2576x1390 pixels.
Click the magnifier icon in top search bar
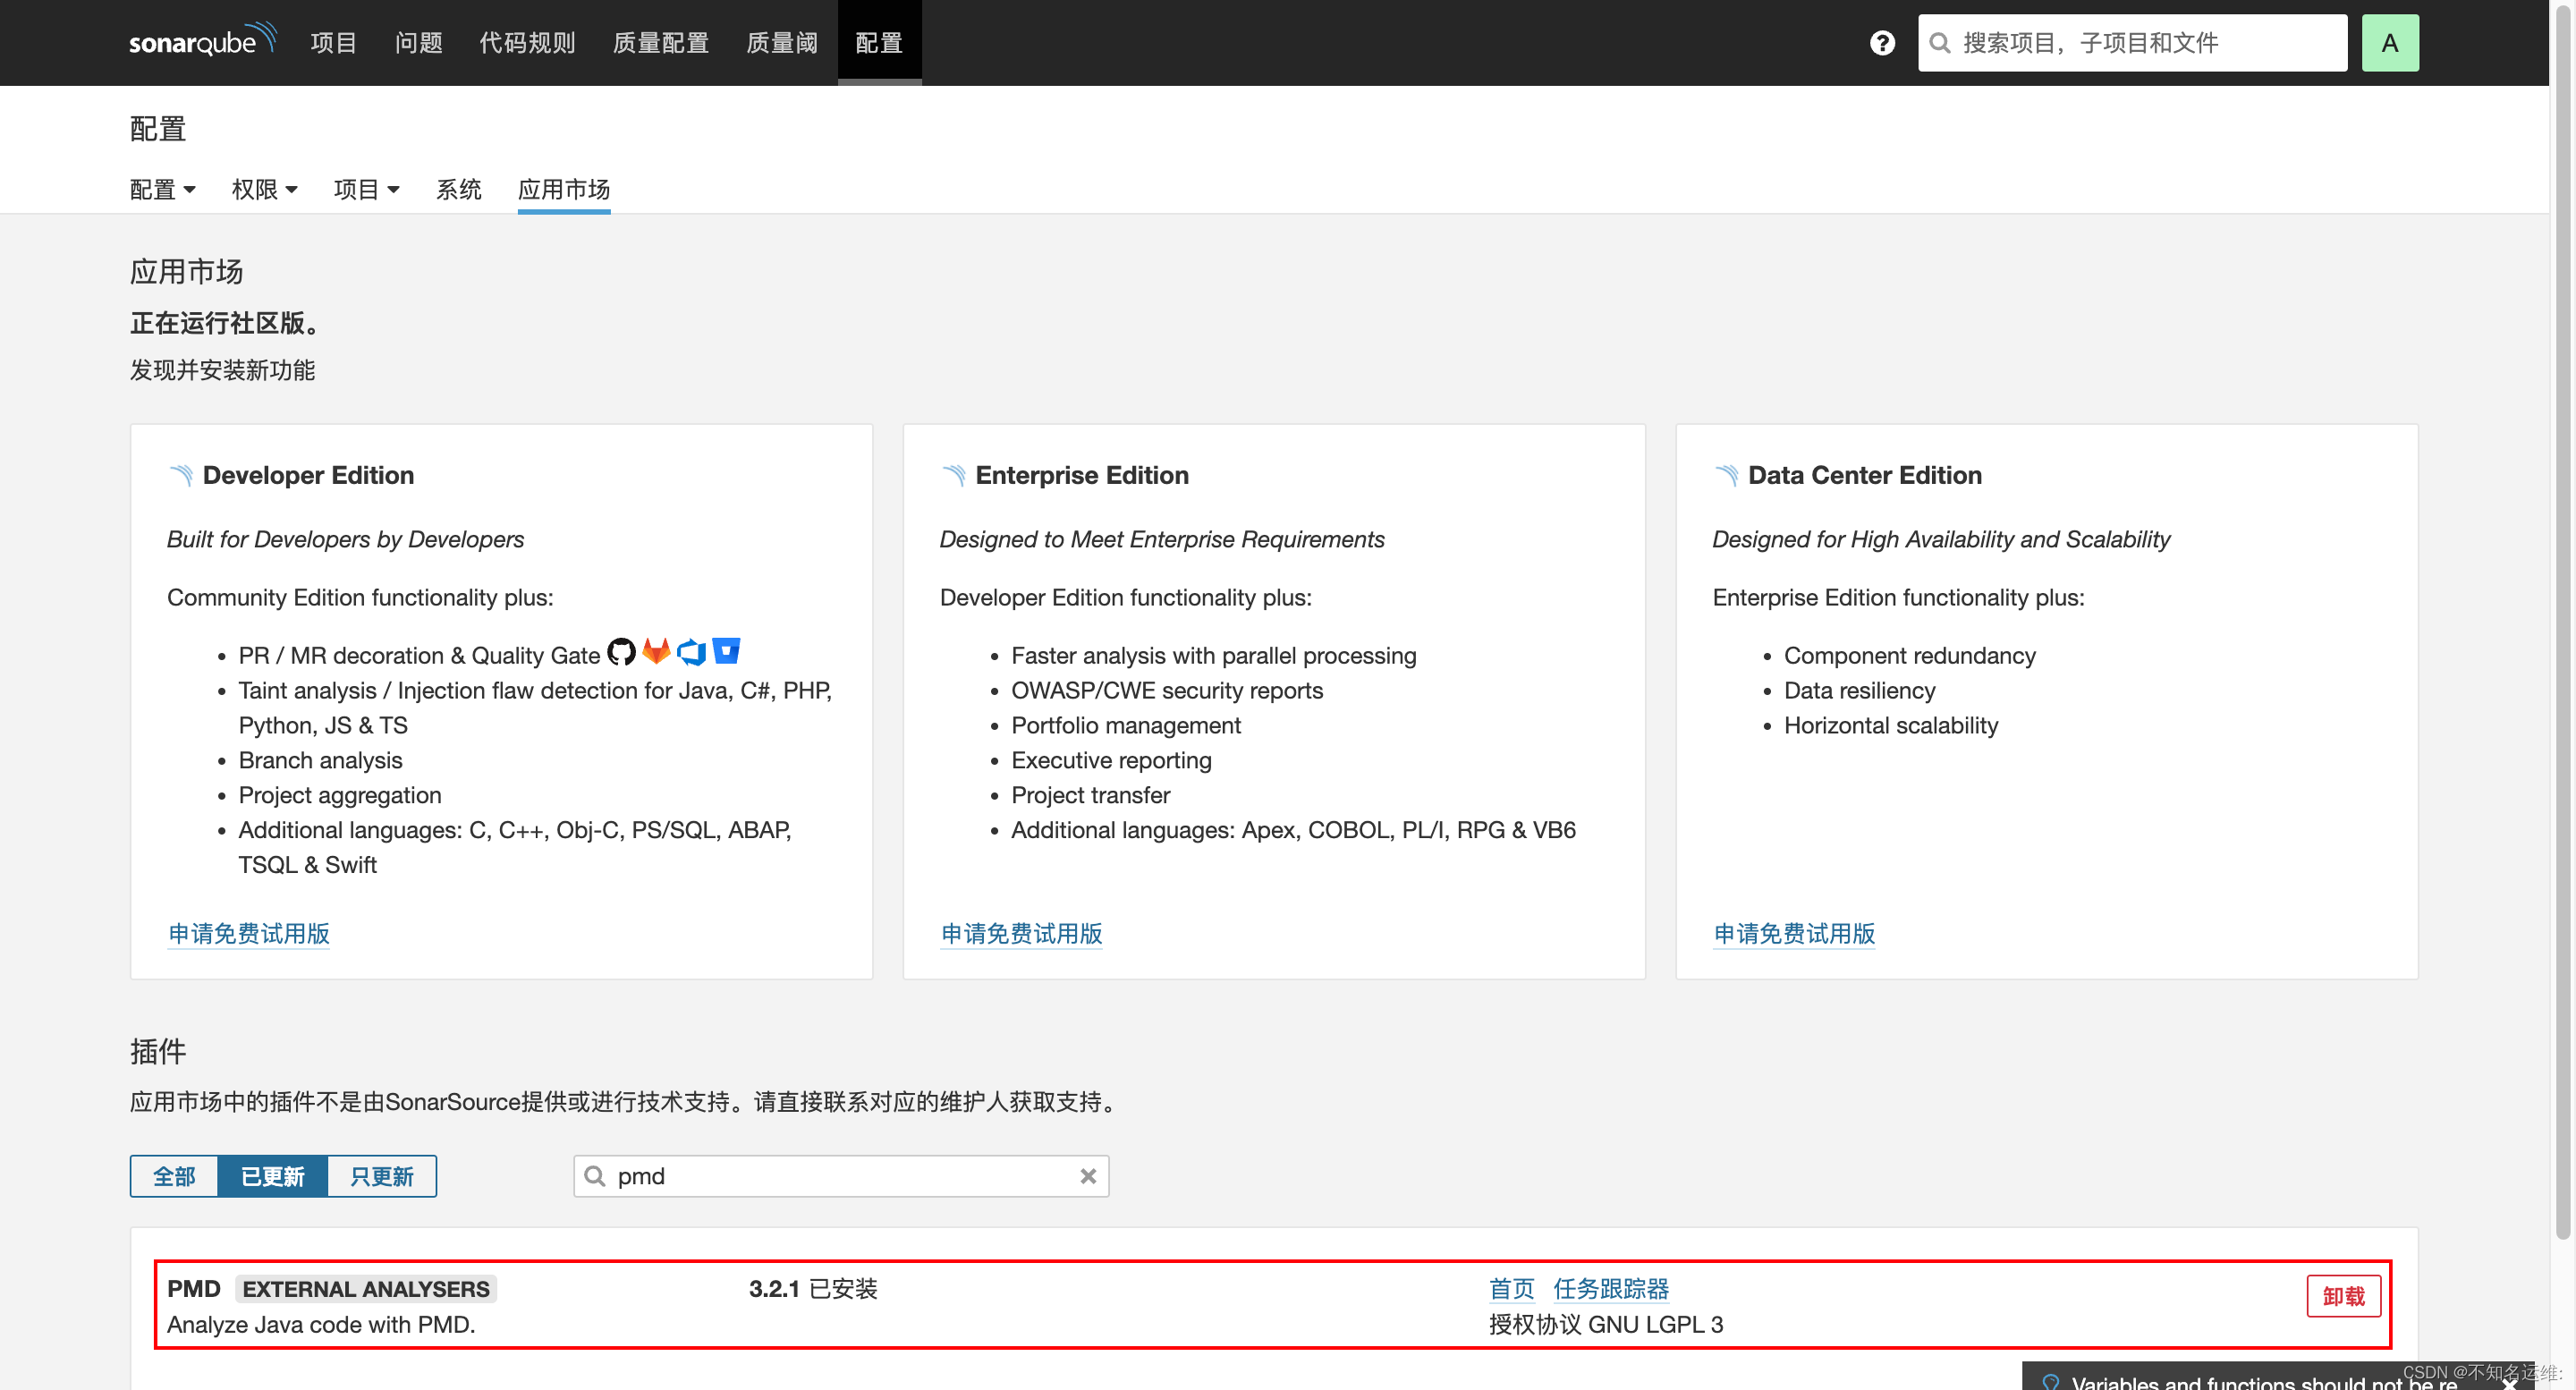point(1939,43)
